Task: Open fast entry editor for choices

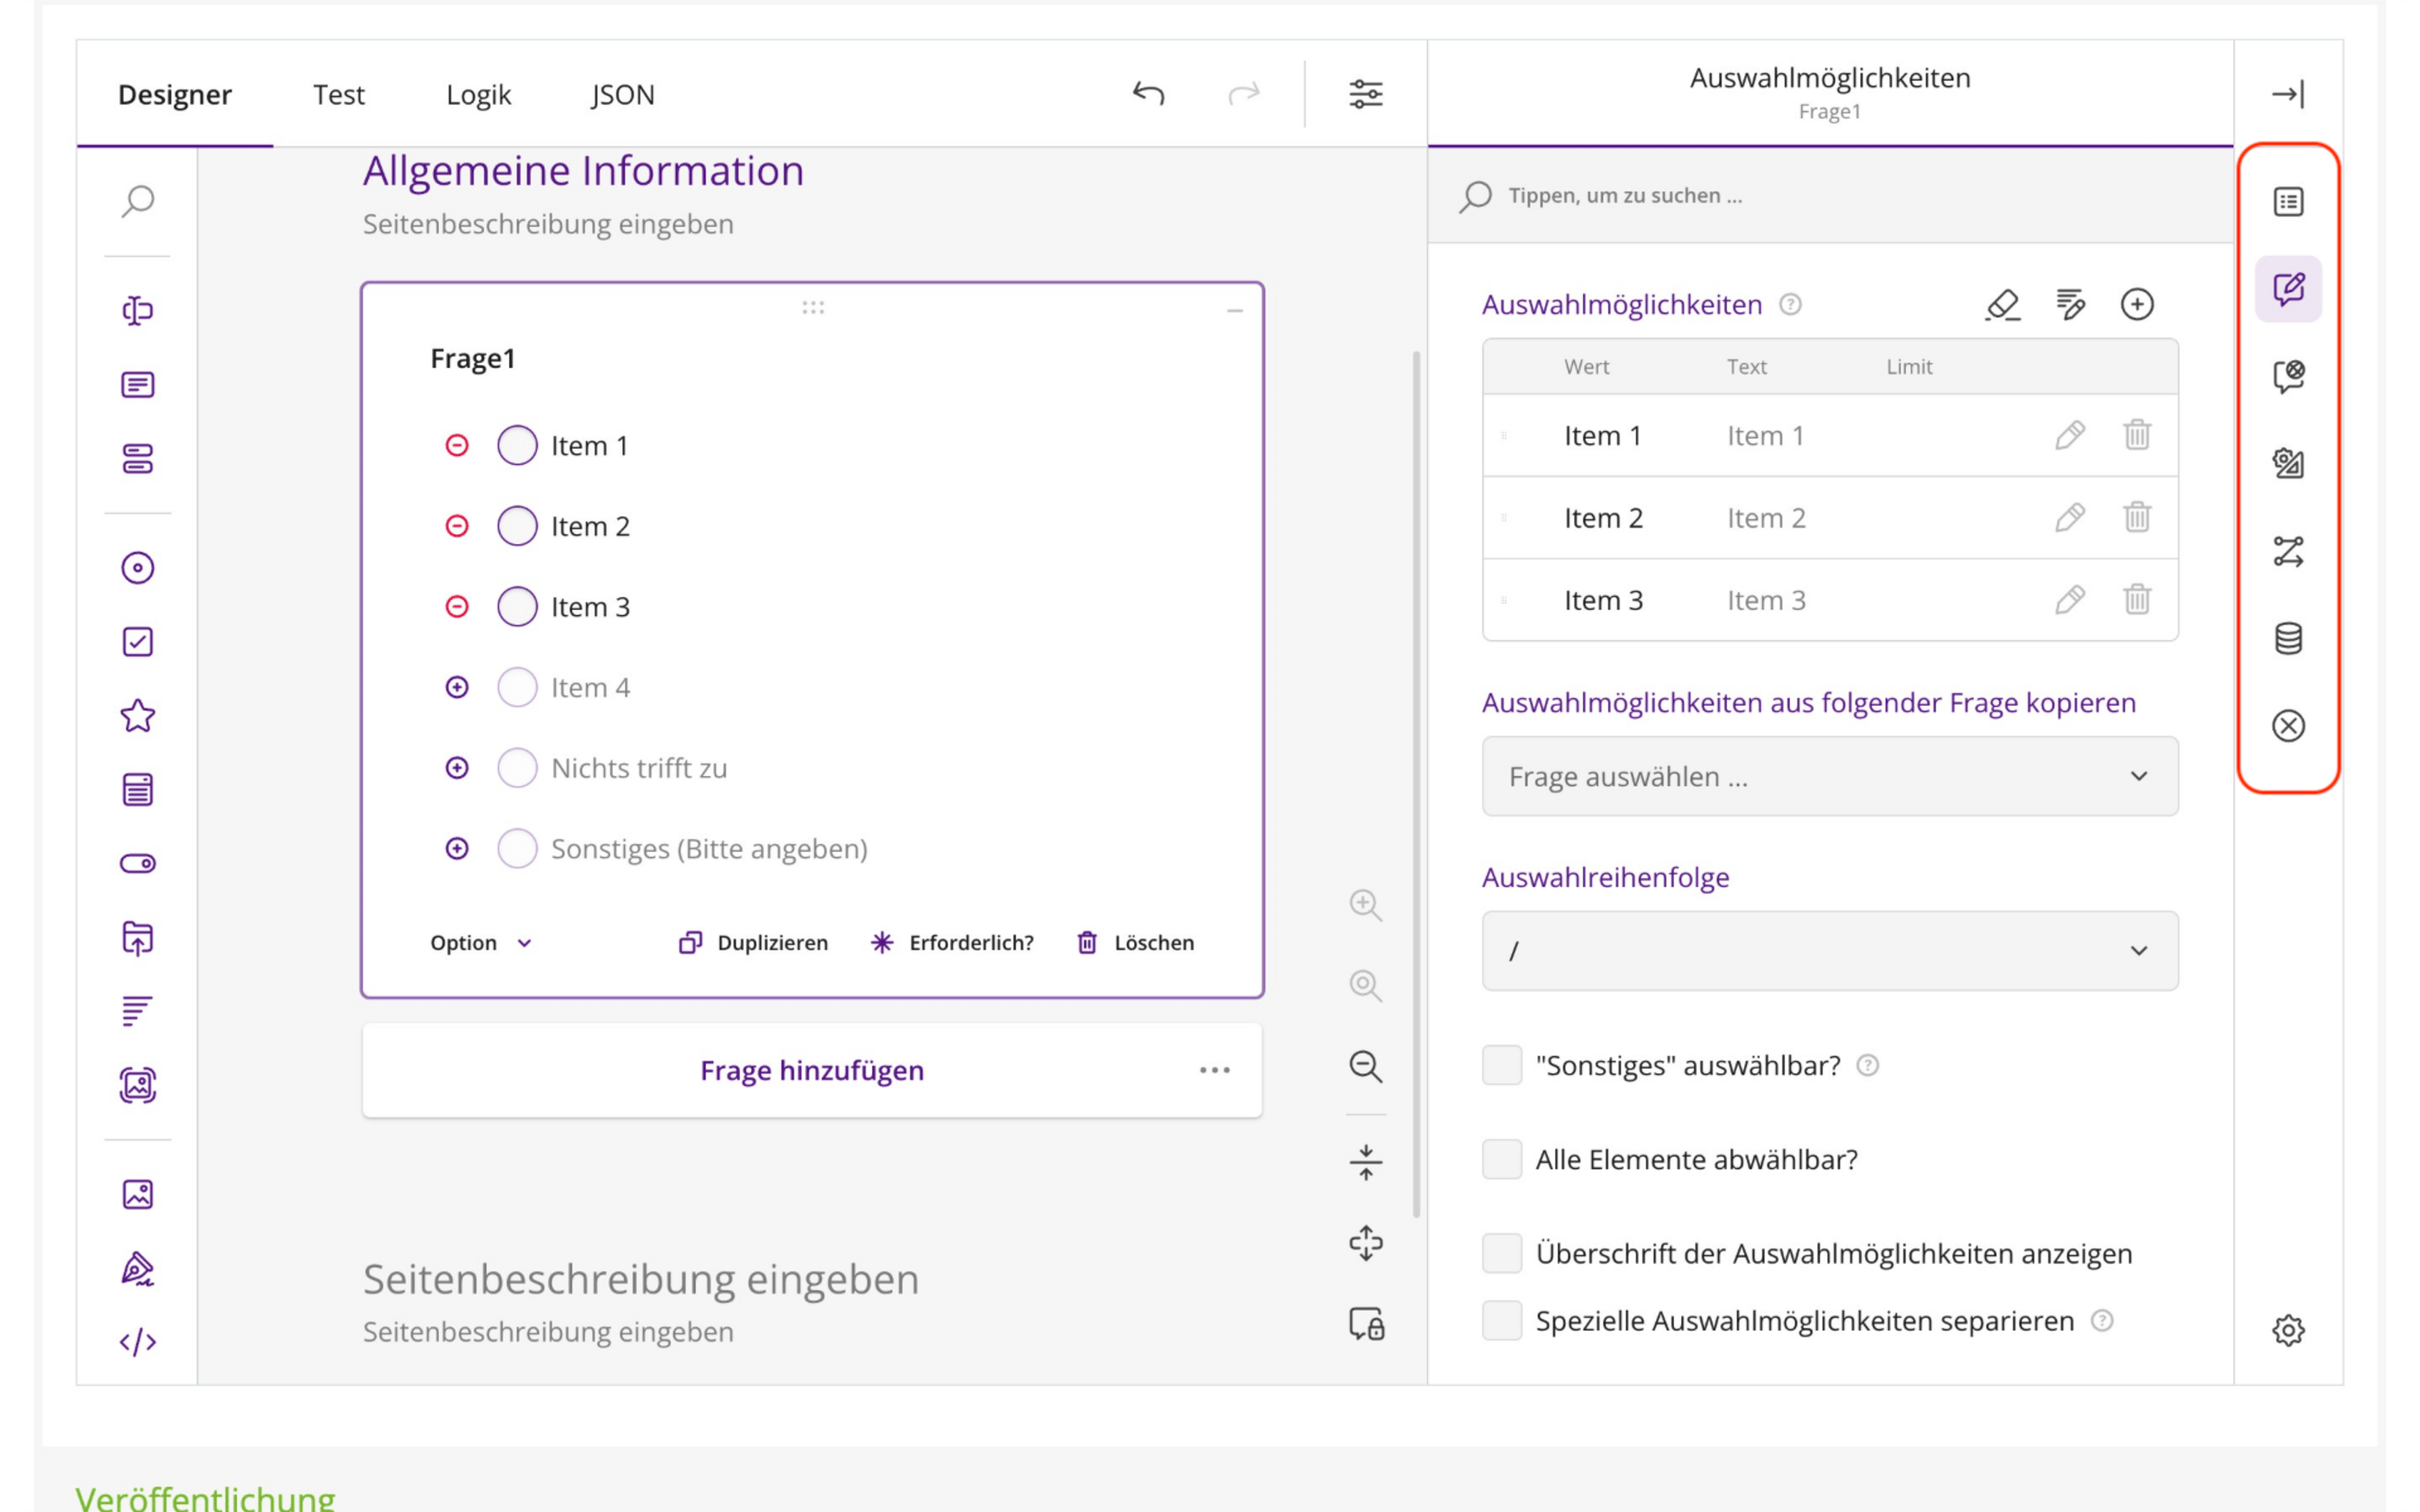Action: [2070, 305]
